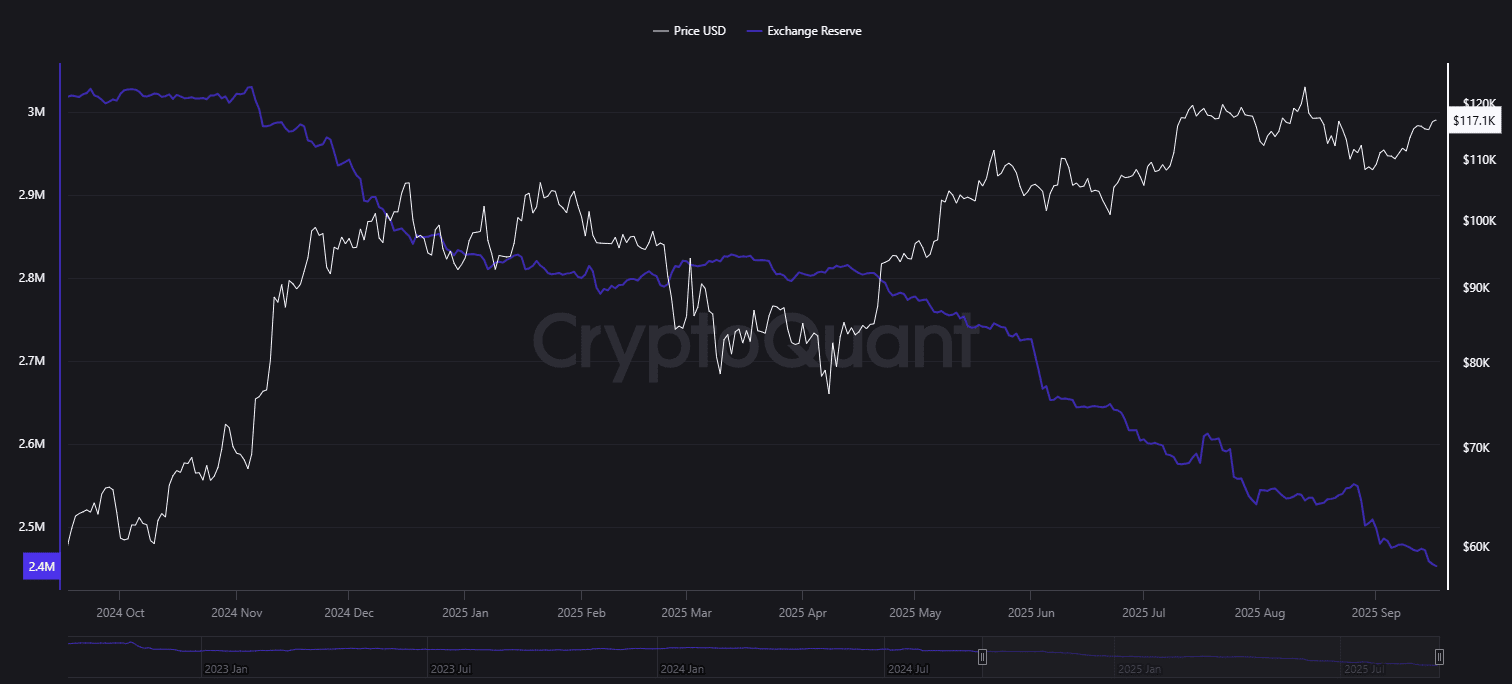
Task: Click the $117.1K current price label
Action: tap(1474, 121)
